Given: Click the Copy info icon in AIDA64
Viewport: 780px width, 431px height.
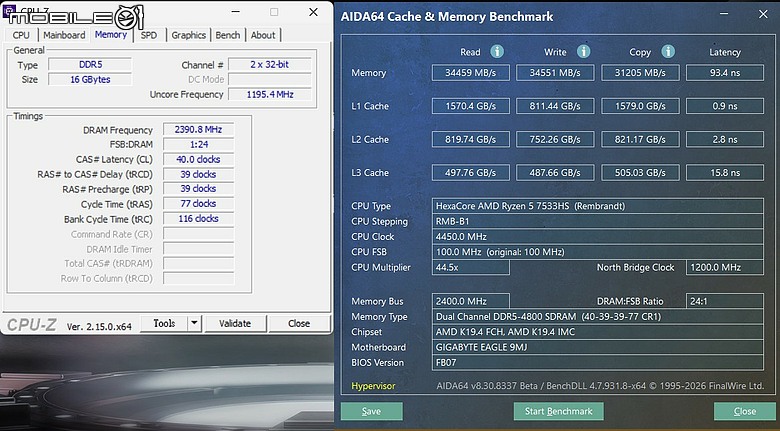Looking at the screenshot, I should pos(668,51).
